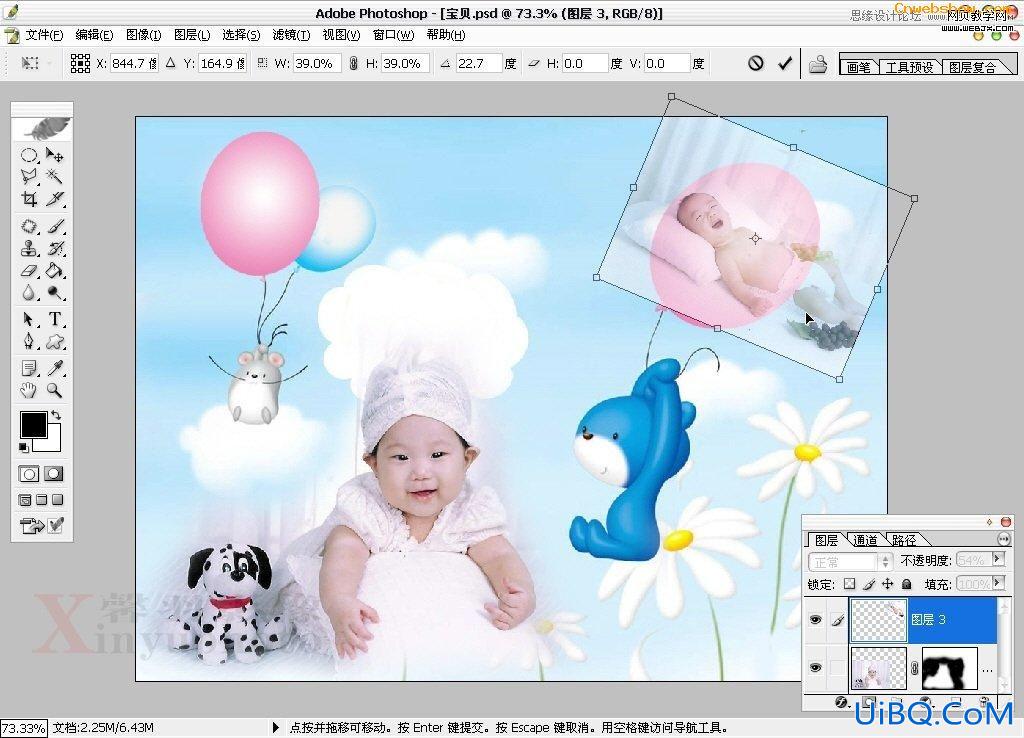Open the 编辑(E) menu
The height and width of the screenshot is (738, 1024).
[x=94, y=35]
